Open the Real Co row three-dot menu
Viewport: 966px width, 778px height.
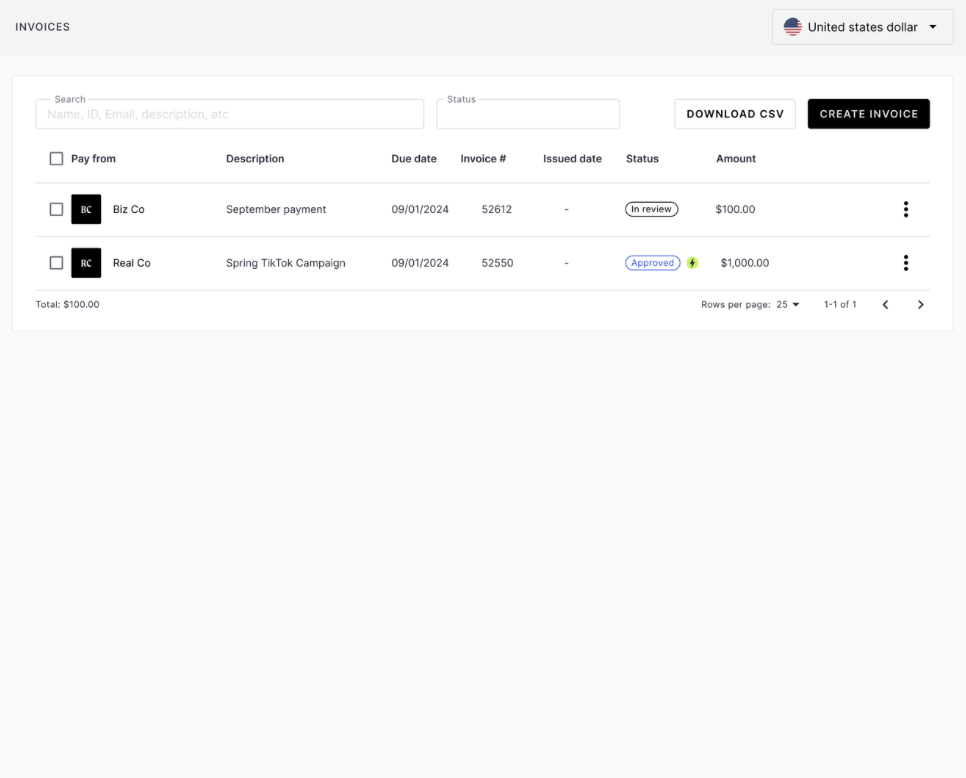905,263
